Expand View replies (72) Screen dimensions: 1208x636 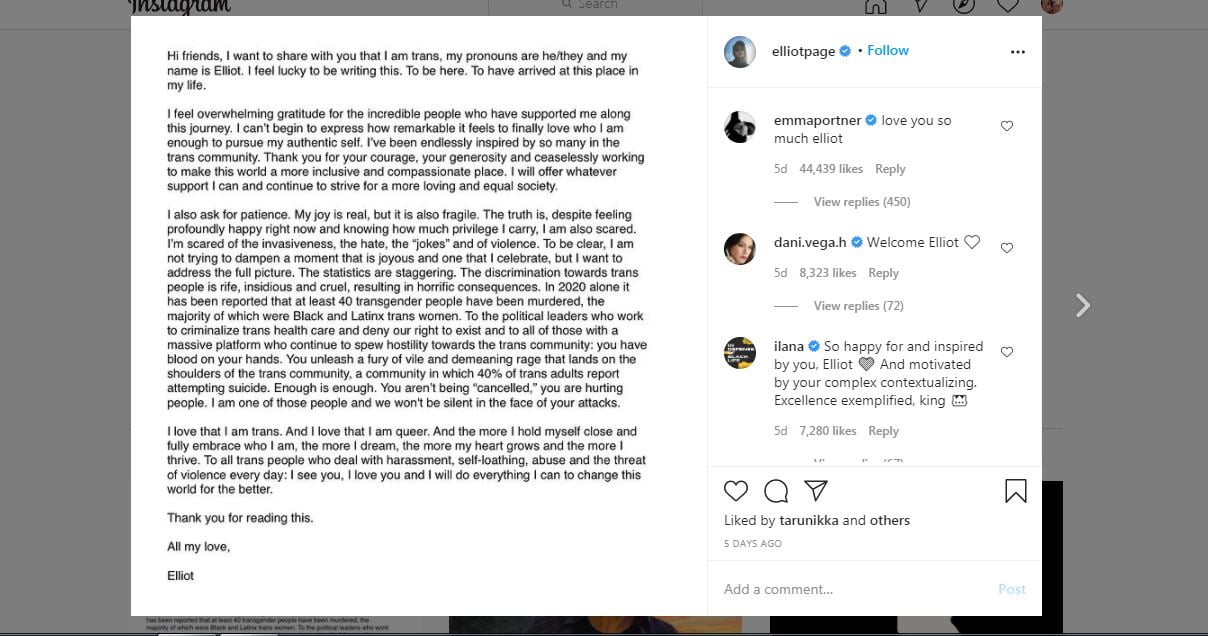(x=858, y=306)
